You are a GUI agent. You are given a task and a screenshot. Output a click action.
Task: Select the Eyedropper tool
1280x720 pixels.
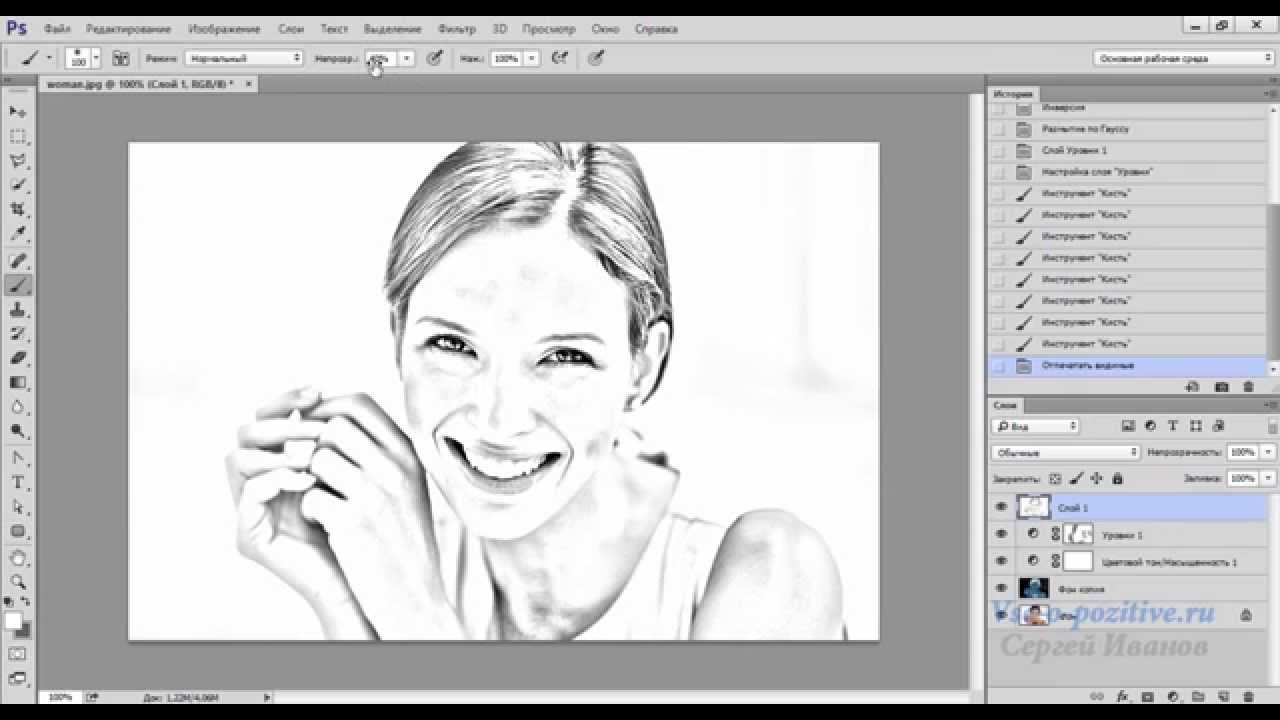pos(18,234)
